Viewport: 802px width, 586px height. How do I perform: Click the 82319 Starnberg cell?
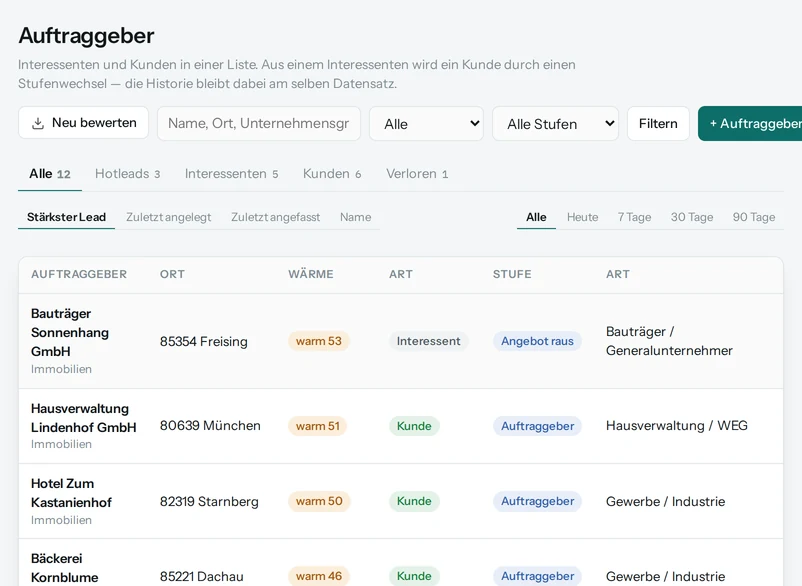click(209, 501)
